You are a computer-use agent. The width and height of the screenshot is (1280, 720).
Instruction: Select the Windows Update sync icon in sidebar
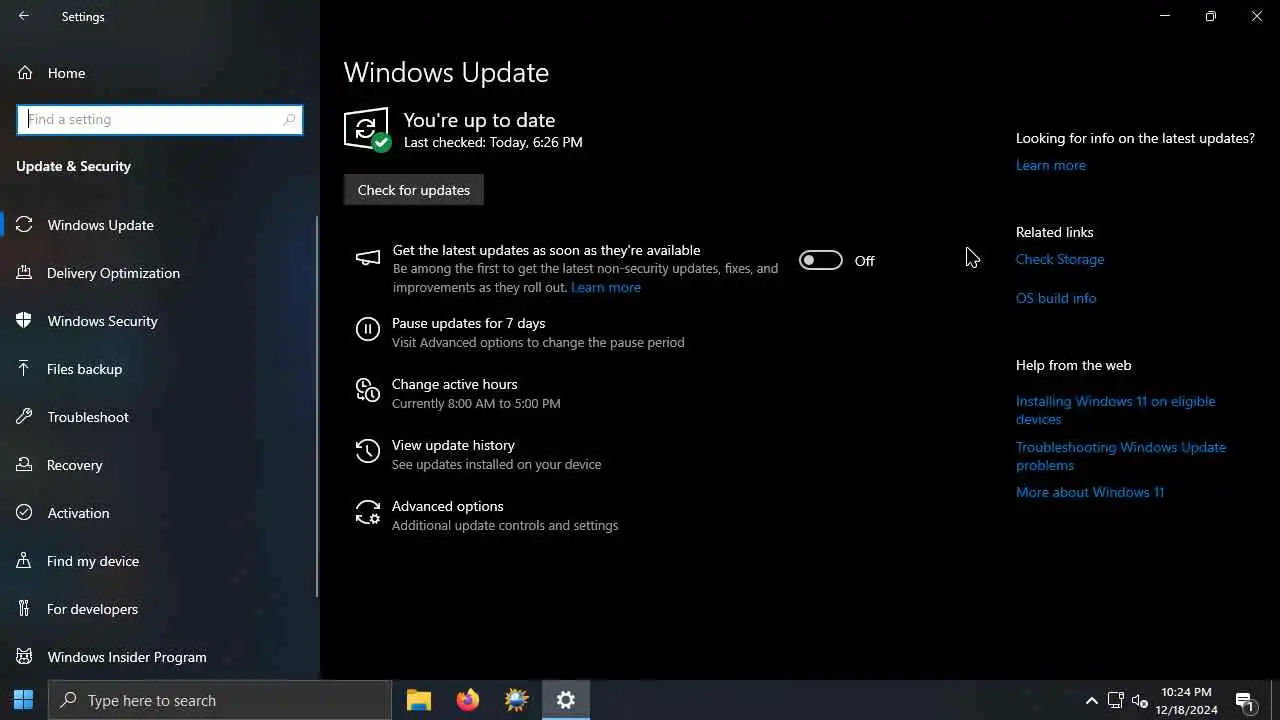25,225
